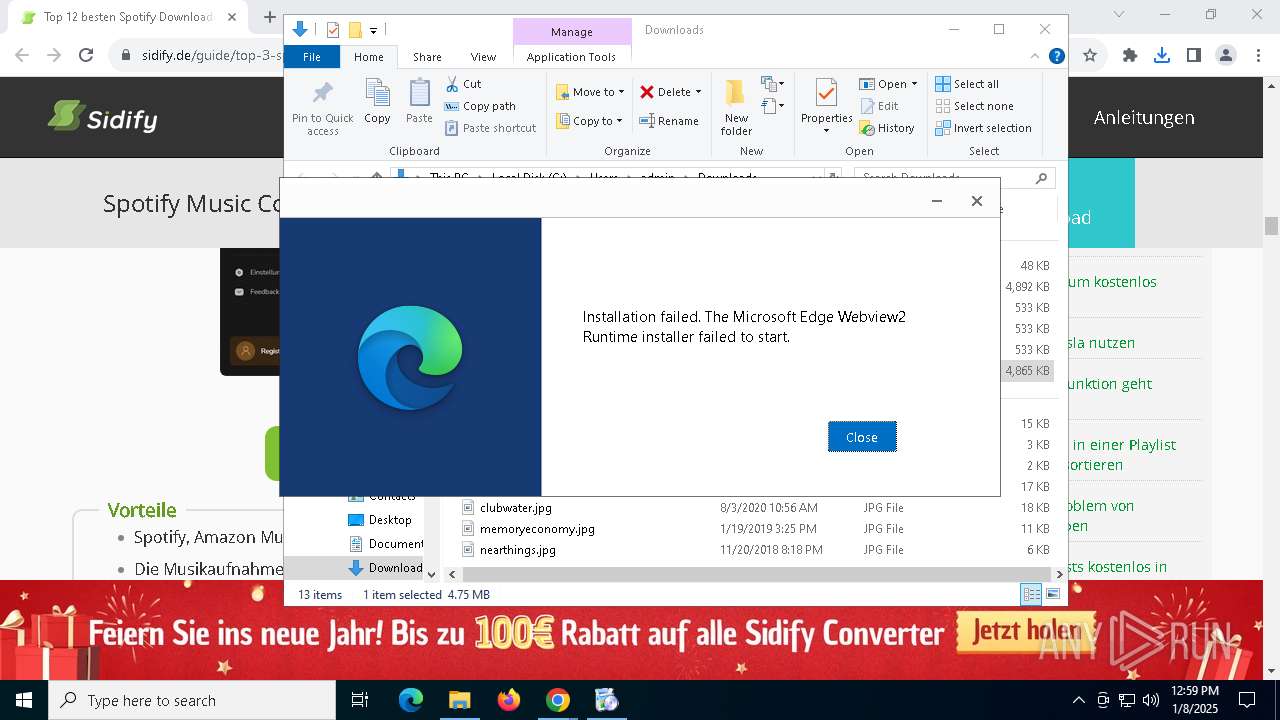This screenshot has width=1280, height=720.
Task: Open a new Chrome tab
Action: click(269, 17)
